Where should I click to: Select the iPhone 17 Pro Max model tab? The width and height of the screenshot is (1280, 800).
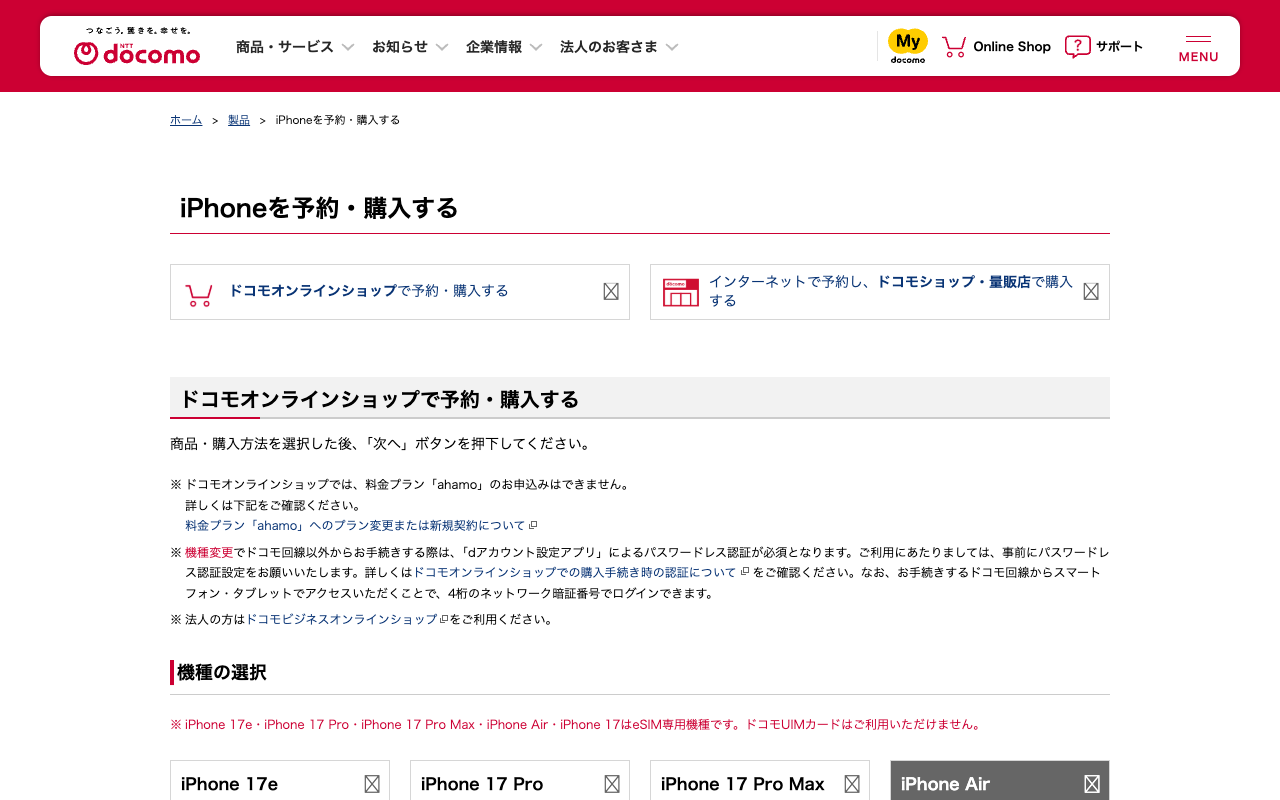760,781
